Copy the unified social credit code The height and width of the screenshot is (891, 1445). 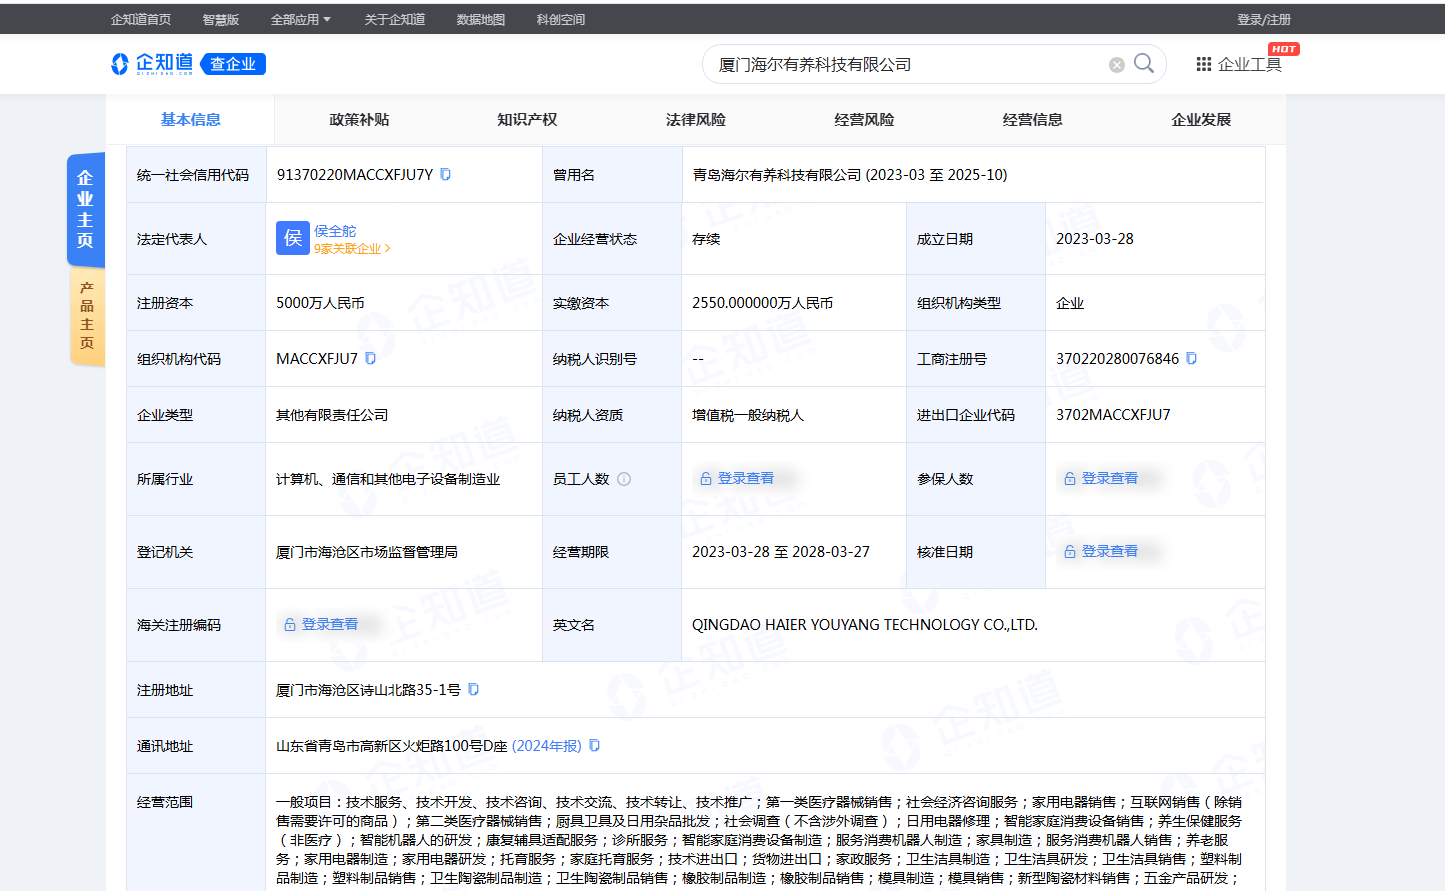[446, 174]
